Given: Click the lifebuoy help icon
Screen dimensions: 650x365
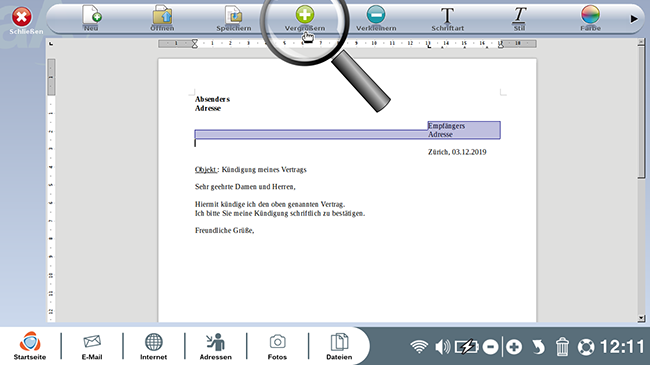Looking at the screenshot, I should 586,347.
